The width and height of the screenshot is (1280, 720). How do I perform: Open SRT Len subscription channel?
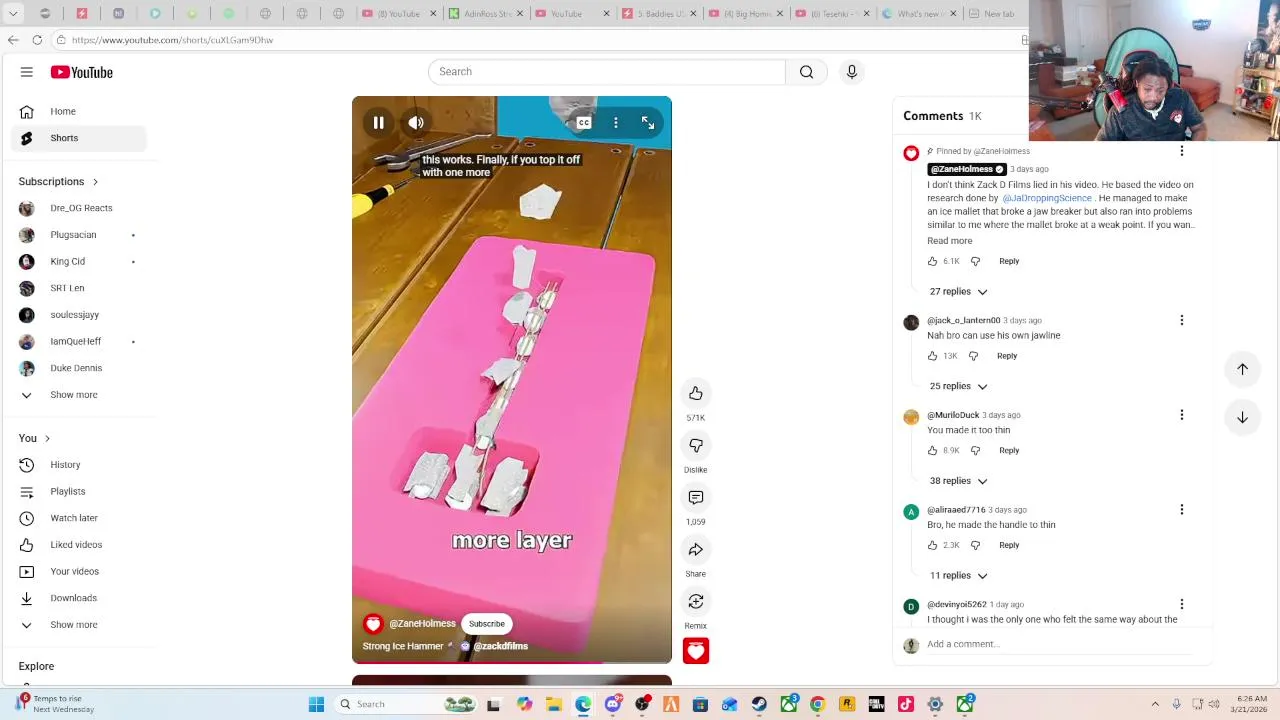tap(79, 288)
